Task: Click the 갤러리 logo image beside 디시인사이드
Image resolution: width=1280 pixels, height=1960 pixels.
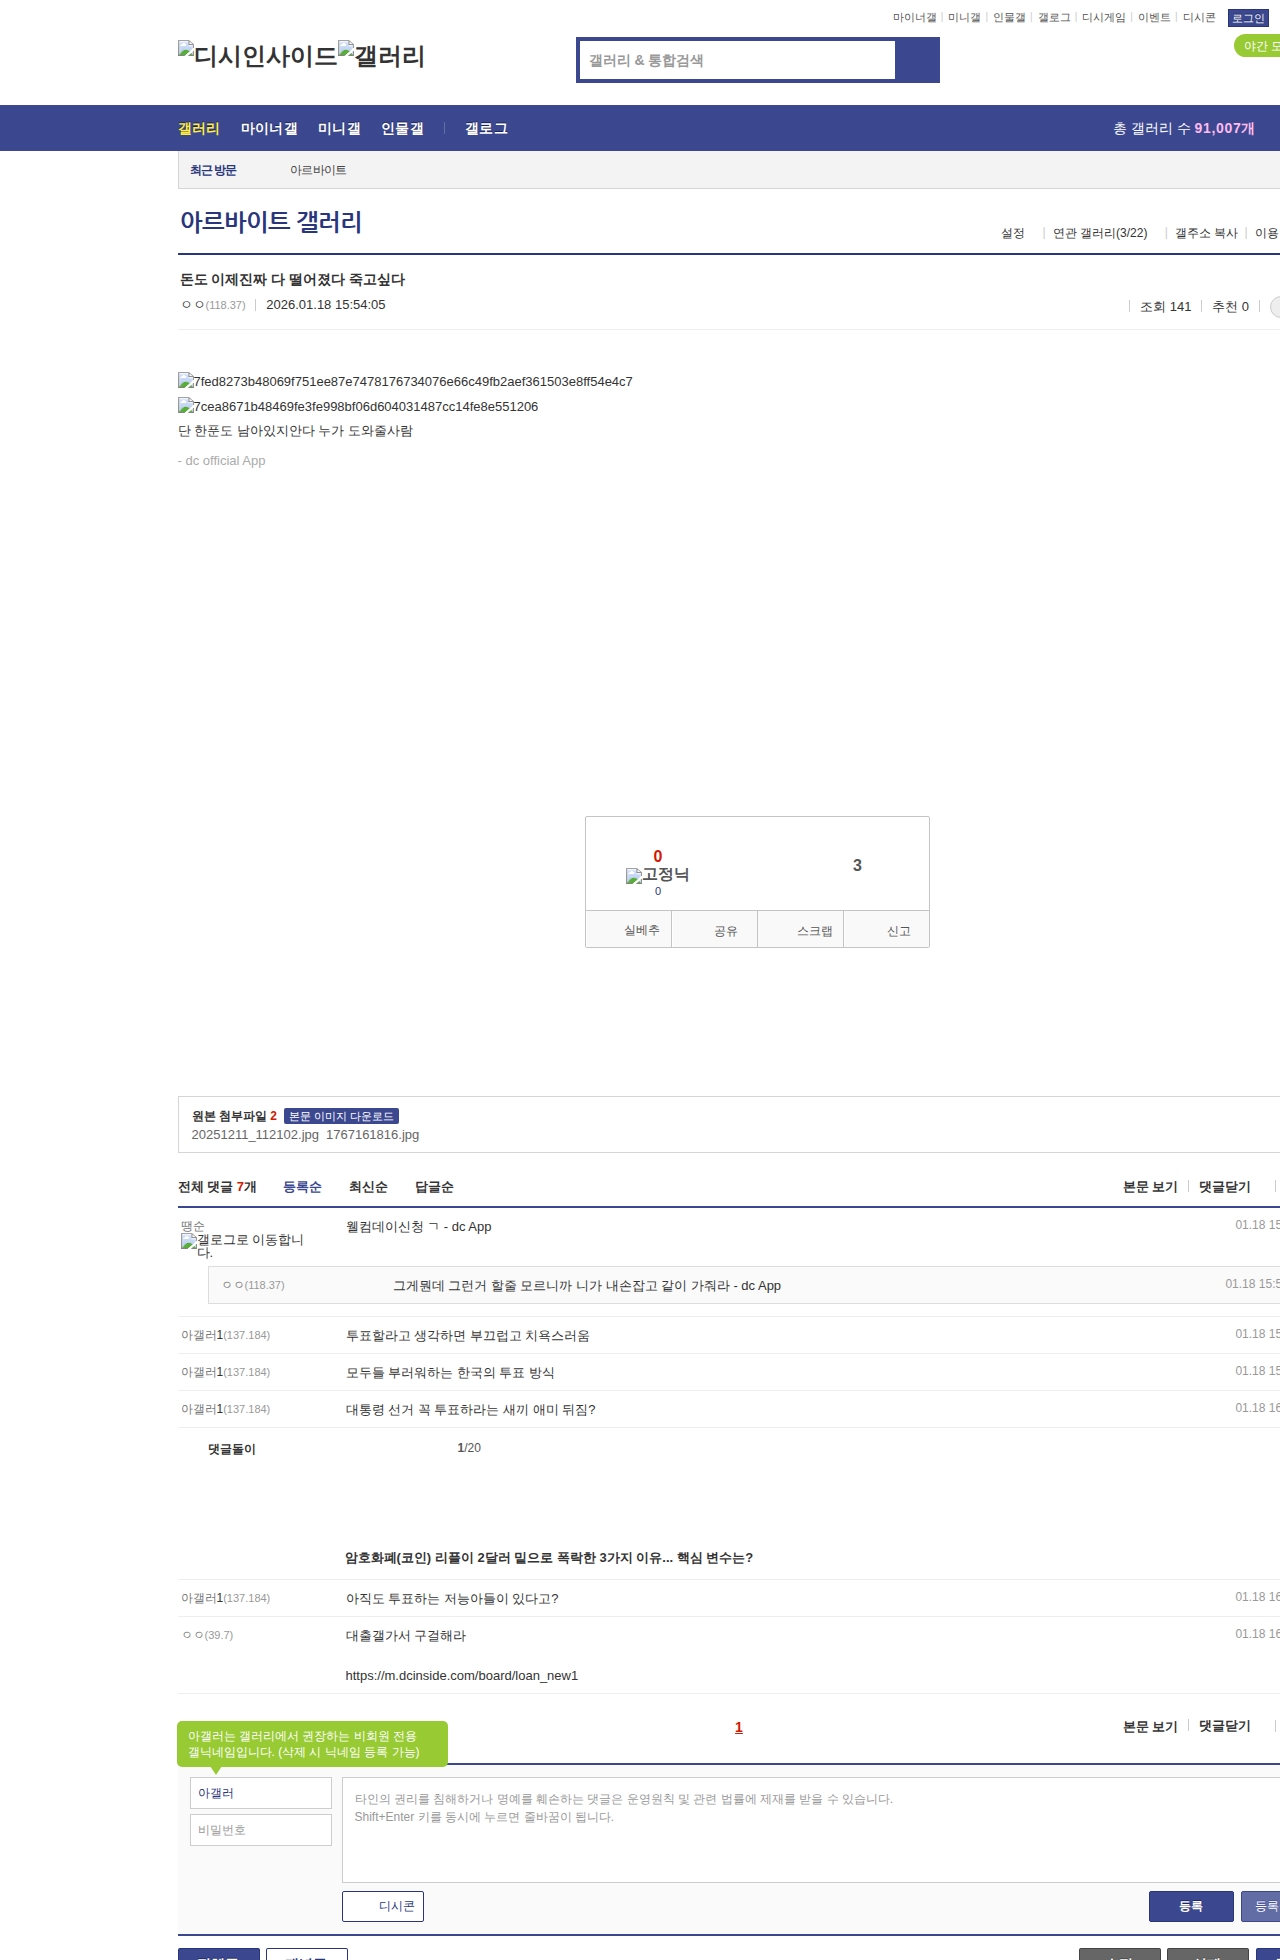Action: coord(382,56)
